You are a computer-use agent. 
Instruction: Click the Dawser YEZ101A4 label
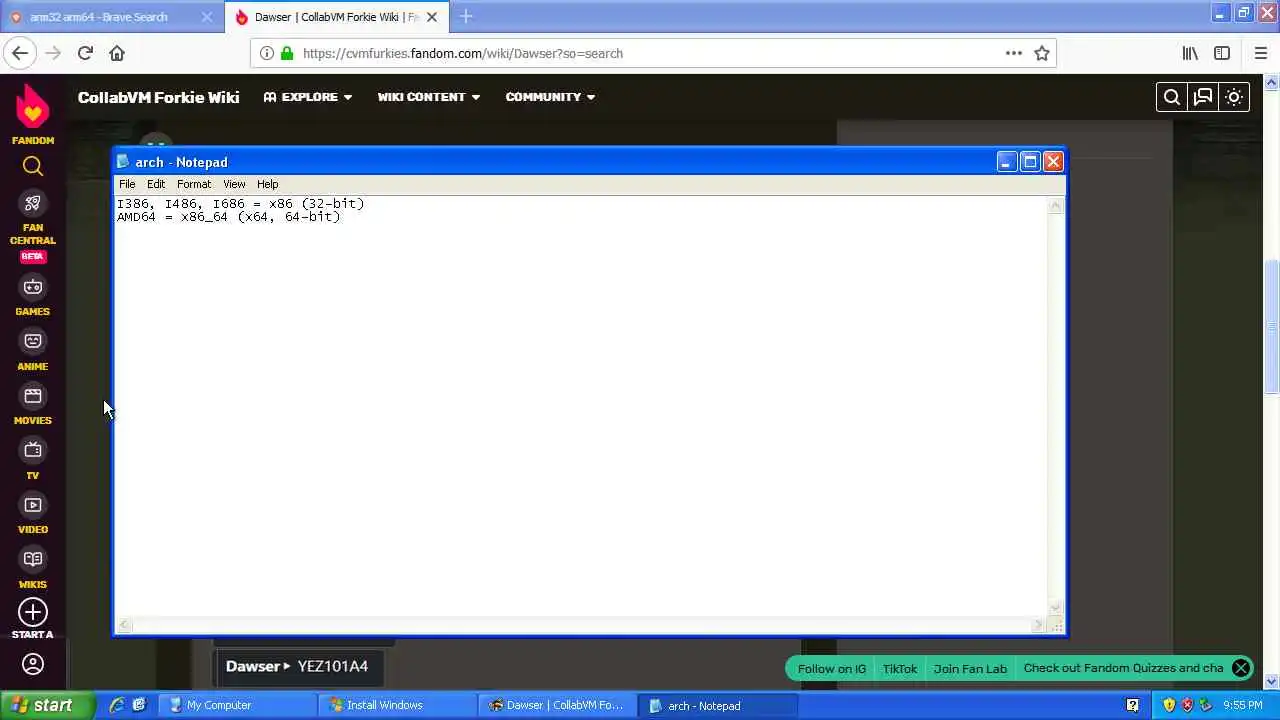click(297, 666)
